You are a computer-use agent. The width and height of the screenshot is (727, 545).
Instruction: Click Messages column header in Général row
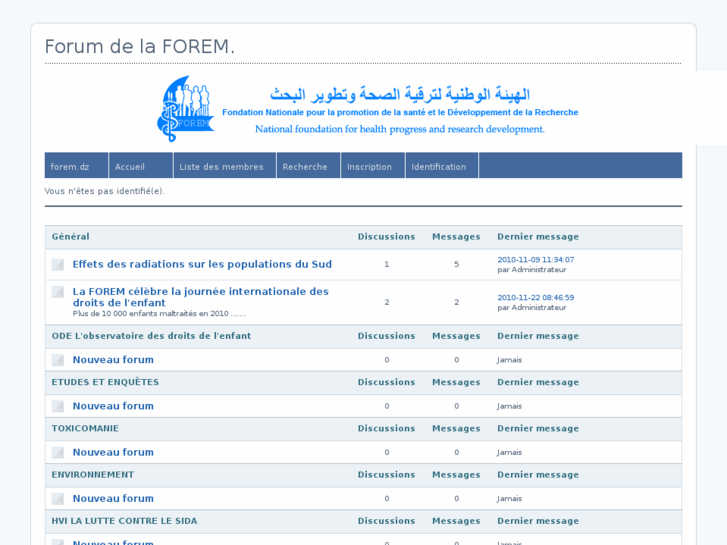coord(456,237)
